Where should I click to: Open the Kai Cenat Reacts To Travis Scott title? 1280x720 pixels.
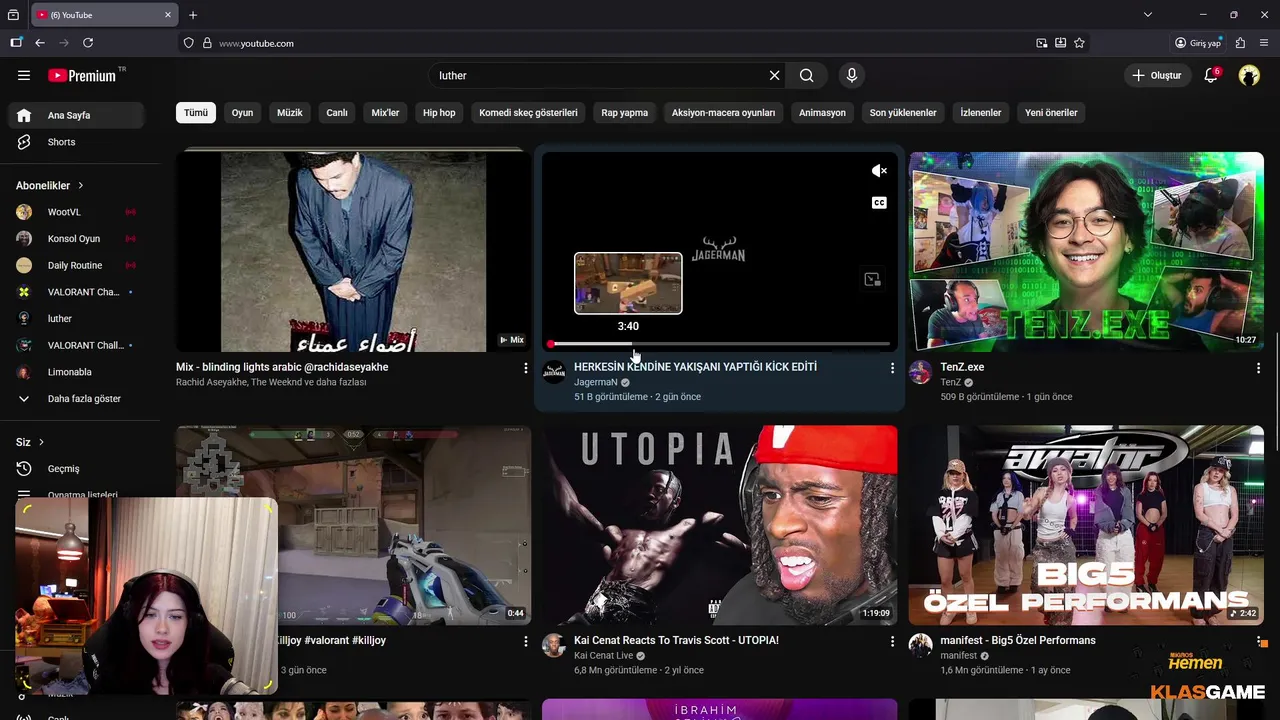tap(676, 640)
